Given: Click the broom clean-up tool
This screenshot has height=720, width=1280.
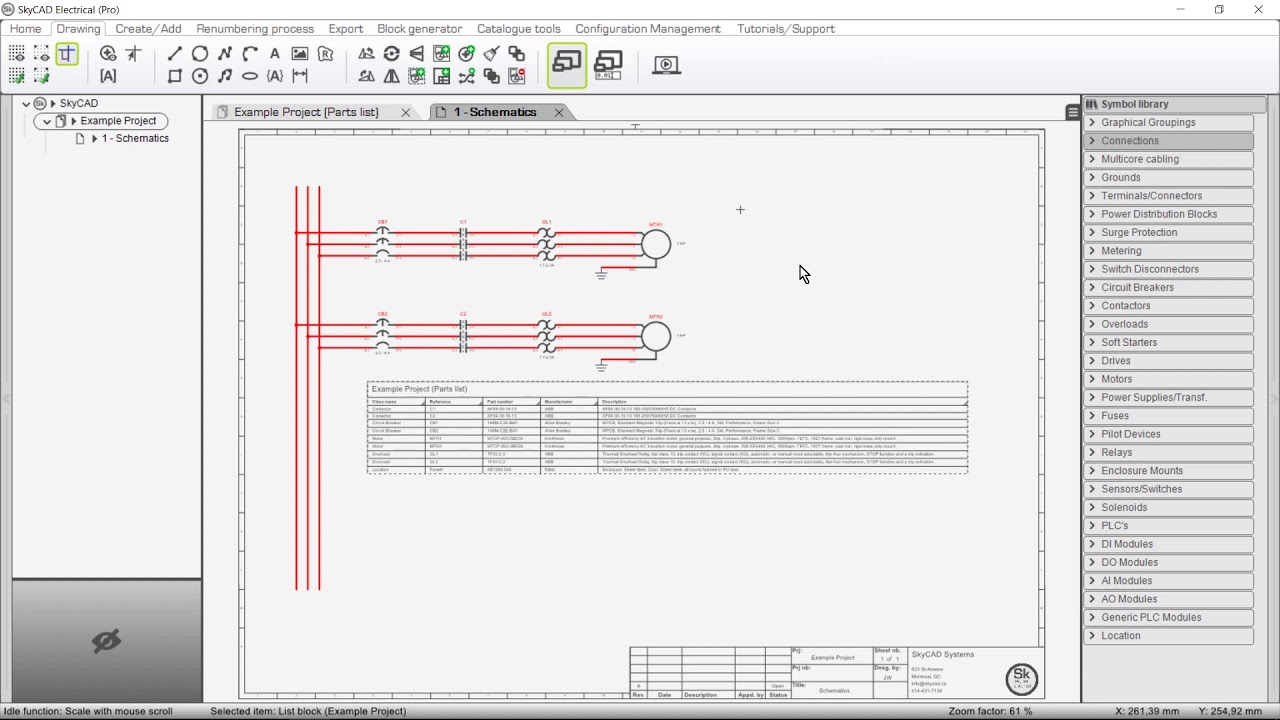Looking at the screenshot, I should (x=491, y=53).
